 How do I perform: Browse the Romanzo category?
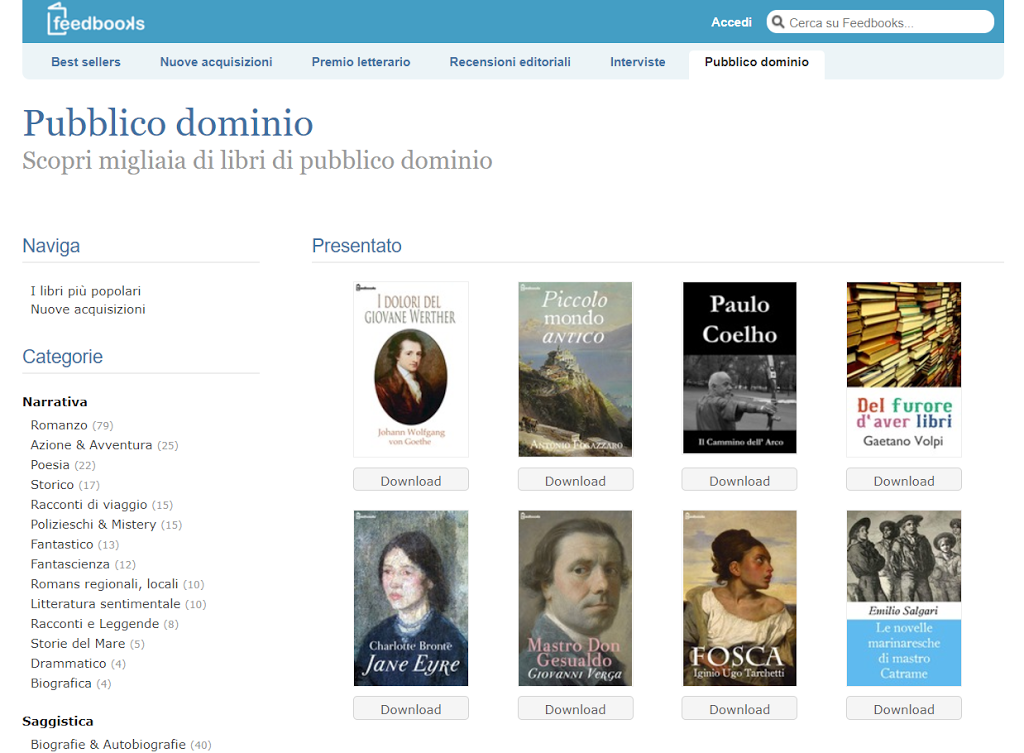(59, 425)
